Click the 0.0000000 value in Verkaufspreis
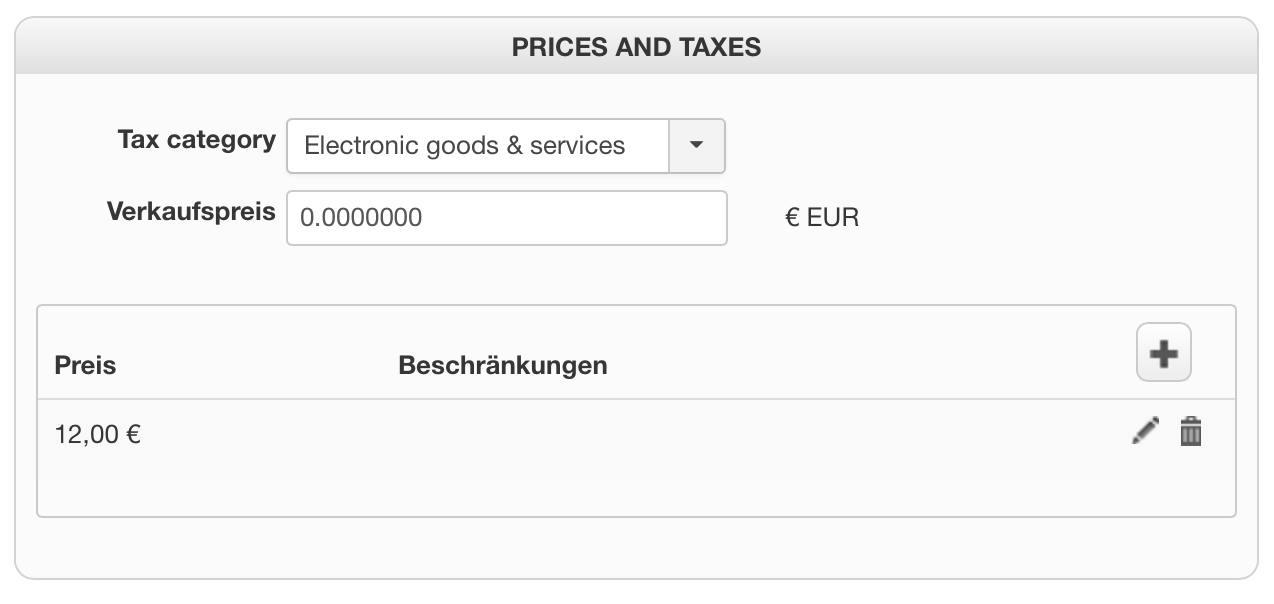The width and height of the screenshot is (1274, 604). [361, 218]
